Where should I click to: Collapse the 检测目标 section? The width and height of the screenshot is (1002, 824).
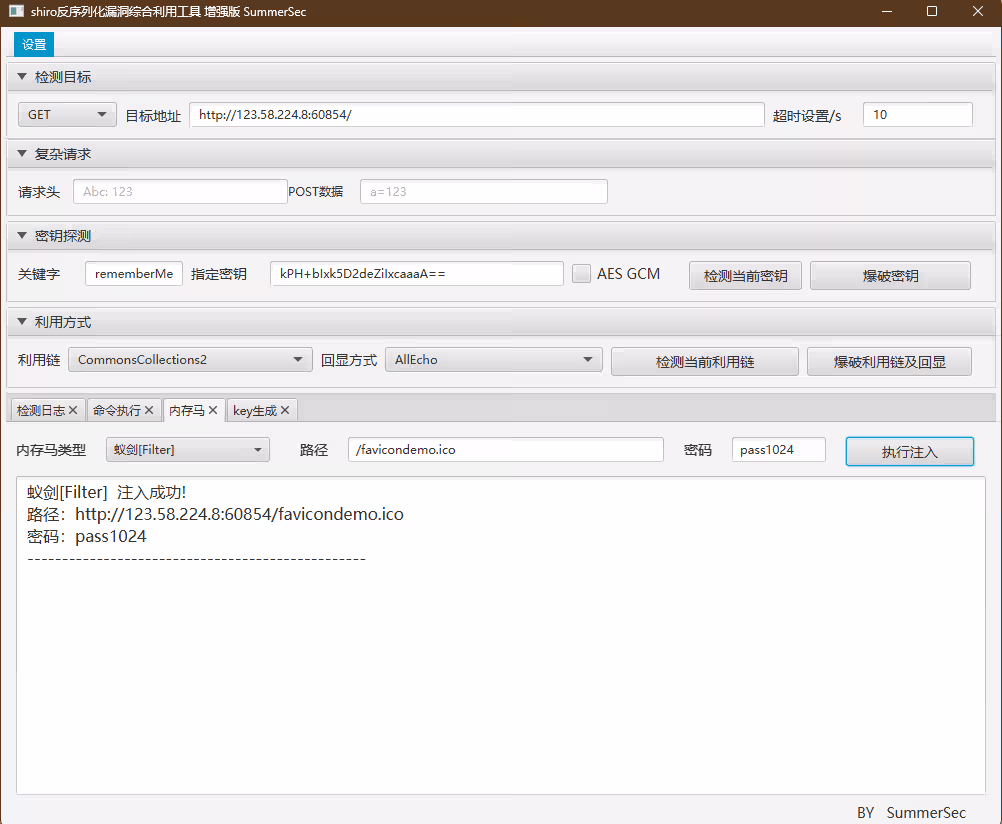(22, 77)
